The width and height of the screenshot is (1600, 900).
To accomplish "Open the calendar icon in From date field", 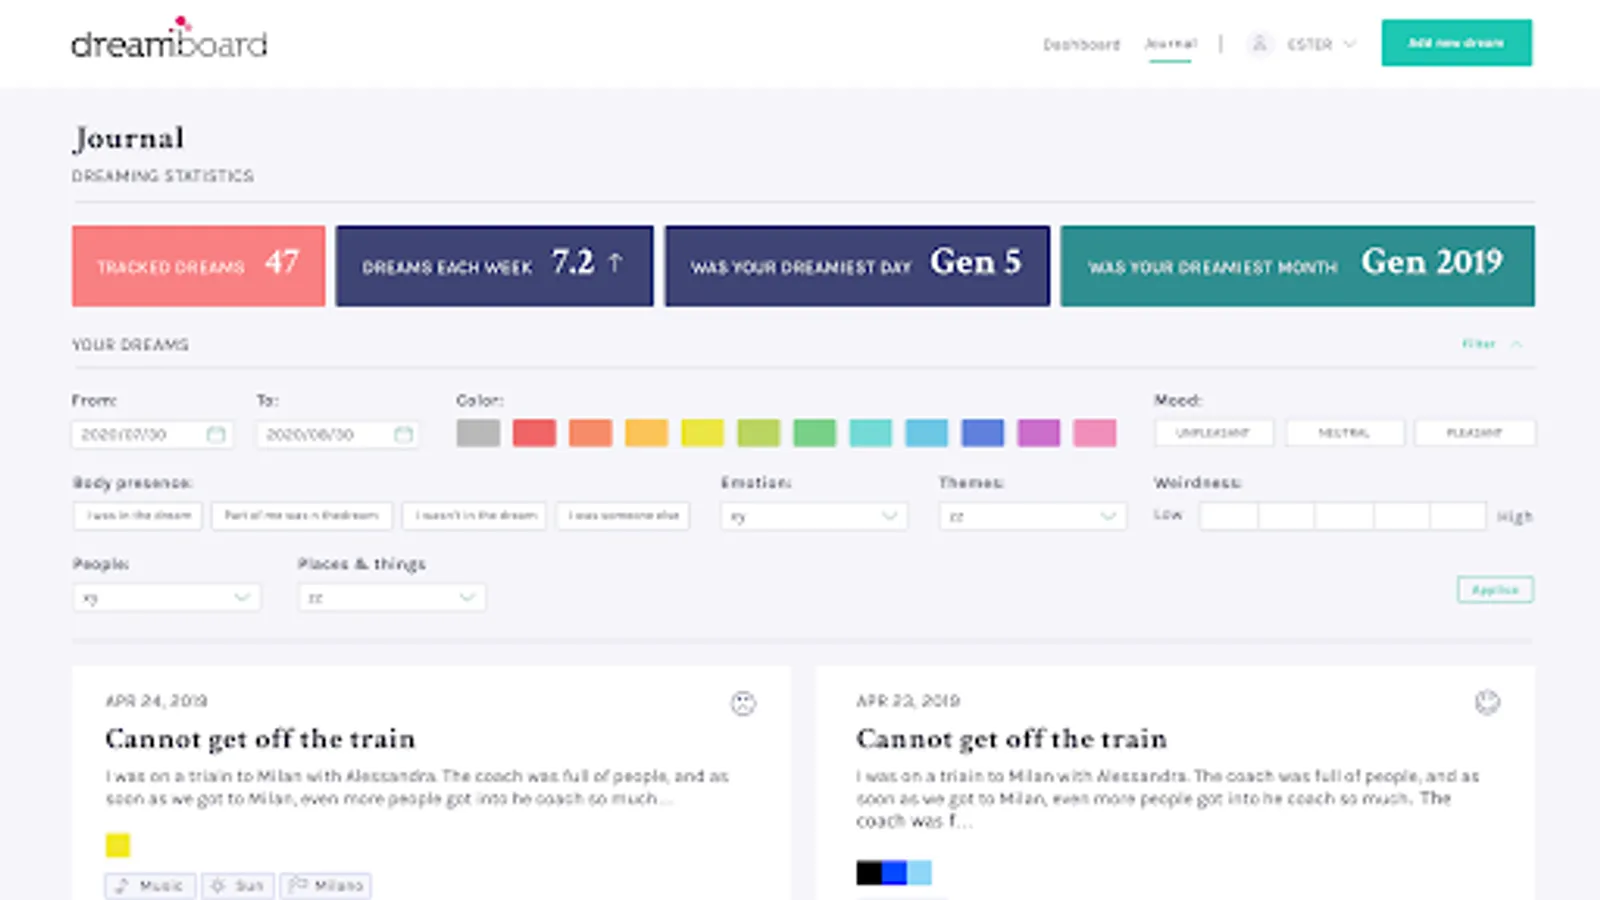I will coord(215,434).
